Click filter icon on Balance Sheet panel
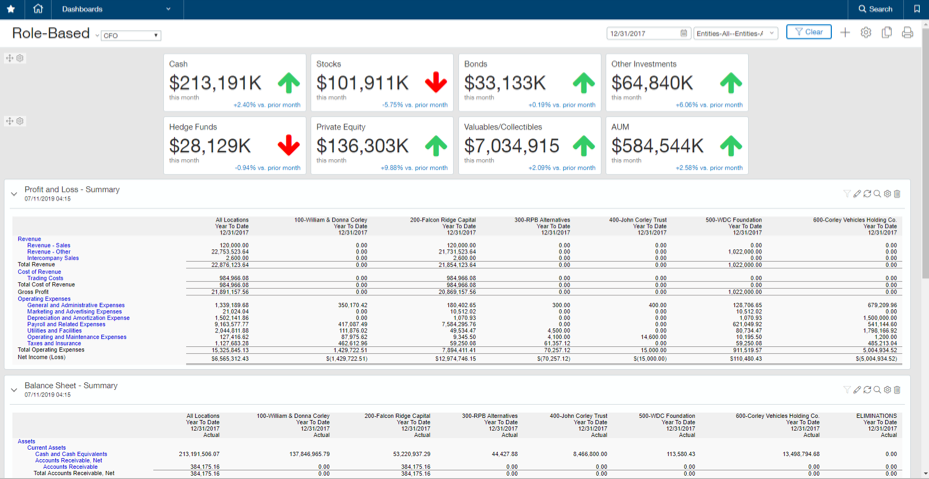Screen dimensions: 929x479 [x=847, y=389]
